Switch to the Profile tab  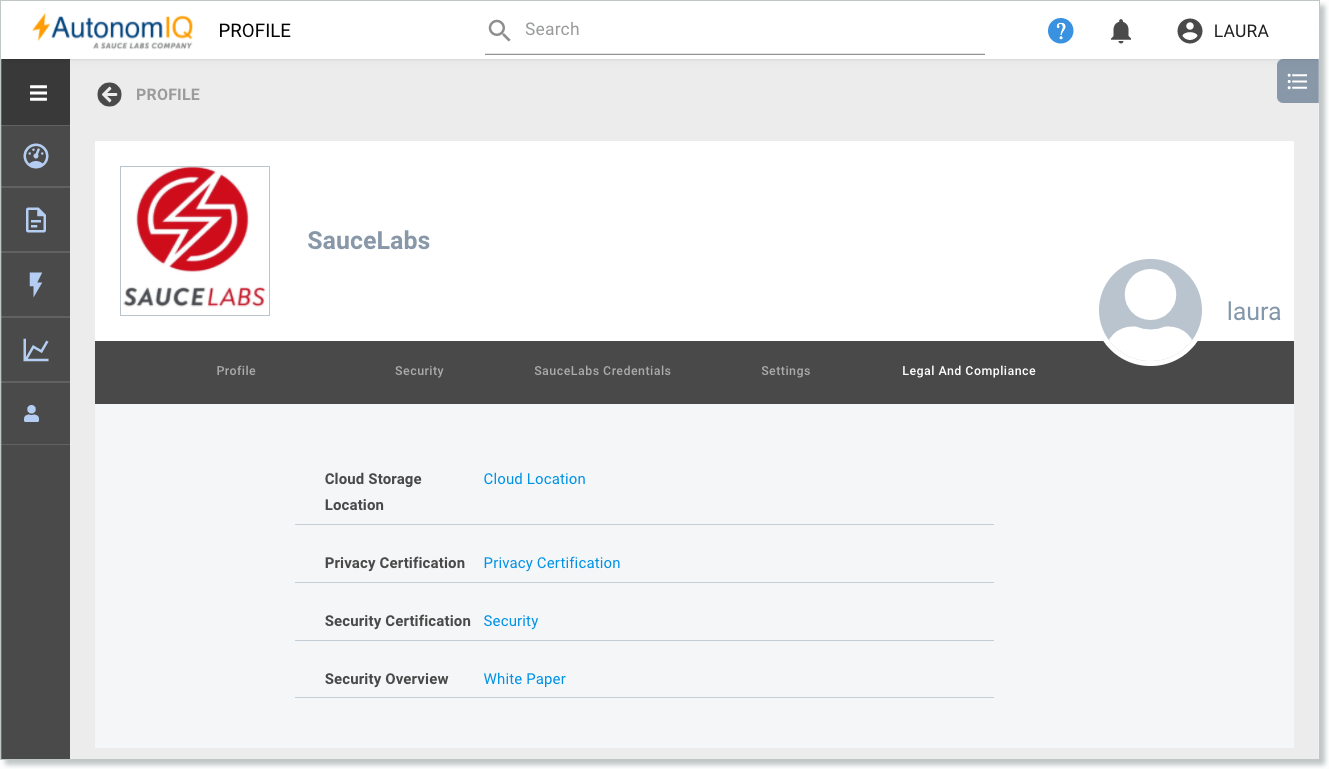(x=236, y=371)
